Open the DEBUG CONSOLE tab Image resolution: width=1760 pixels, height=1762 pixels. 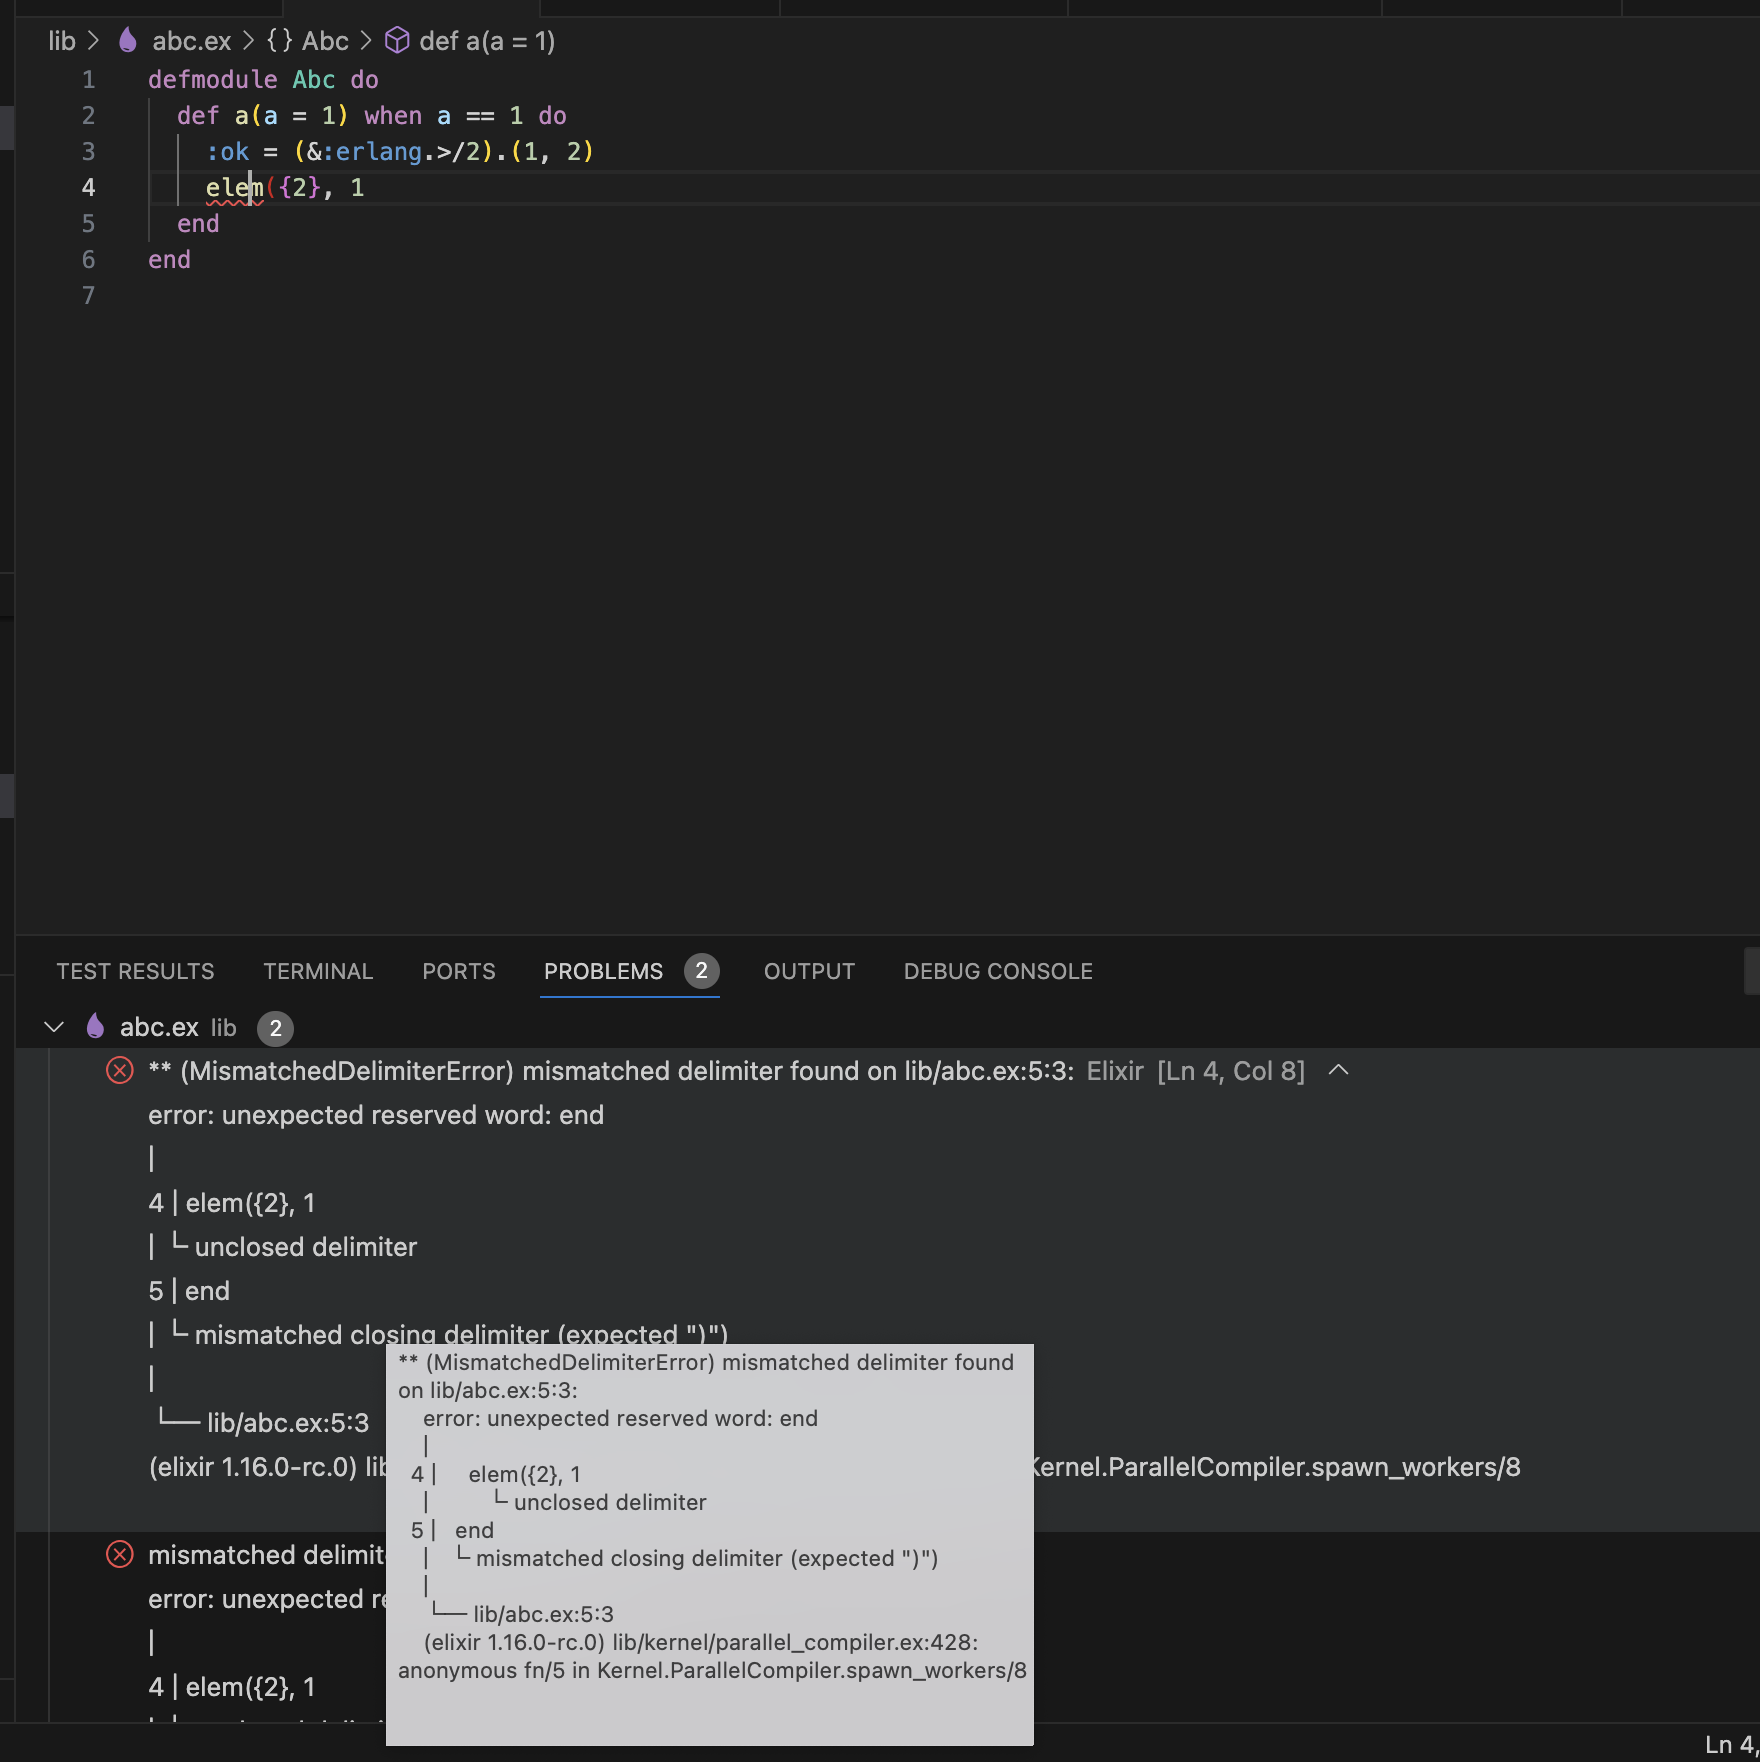click(x=997, y=970)
